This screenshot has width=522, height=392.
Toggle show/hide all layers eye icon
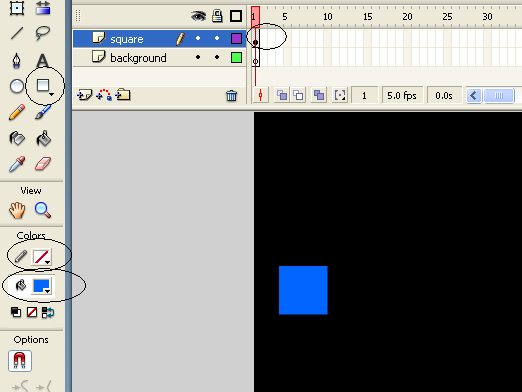pos(198,16)
